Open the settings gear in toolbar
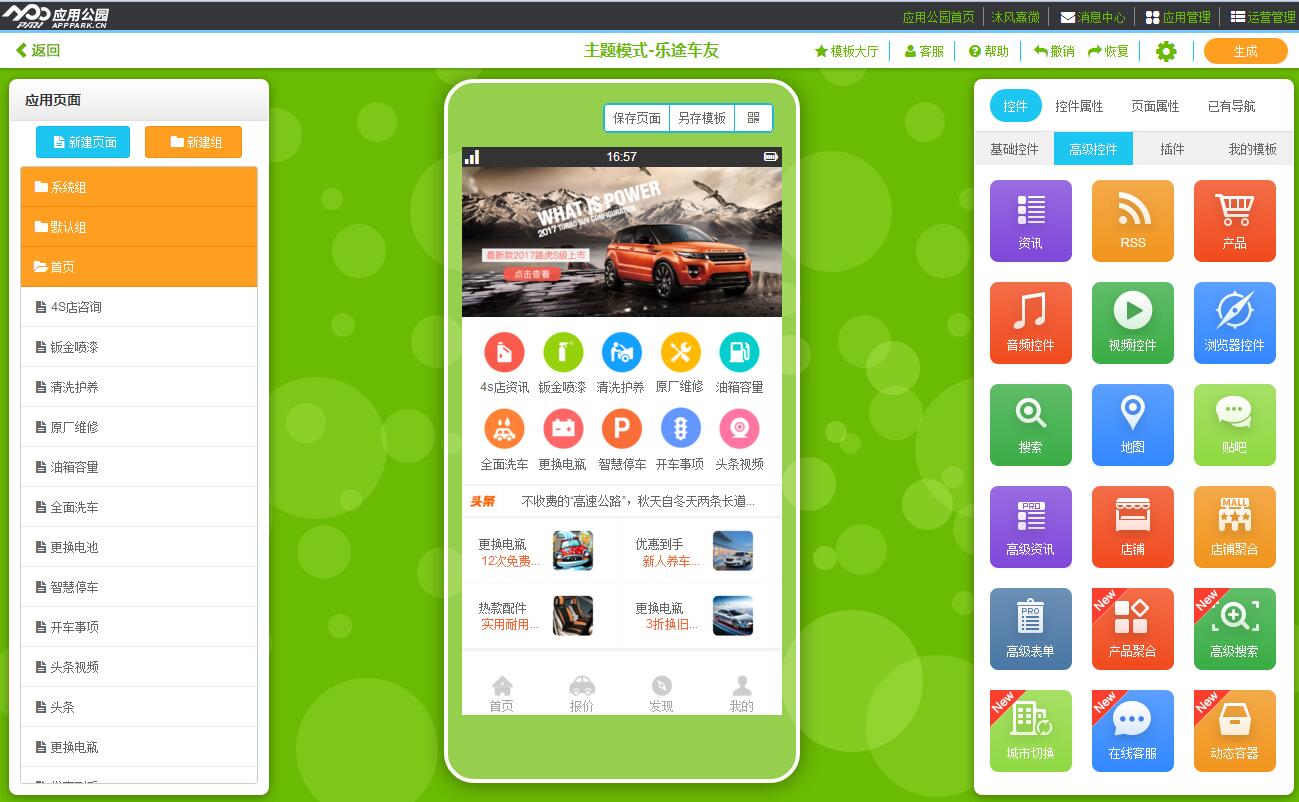1299x802 pixels. [x=1165, y=51]
